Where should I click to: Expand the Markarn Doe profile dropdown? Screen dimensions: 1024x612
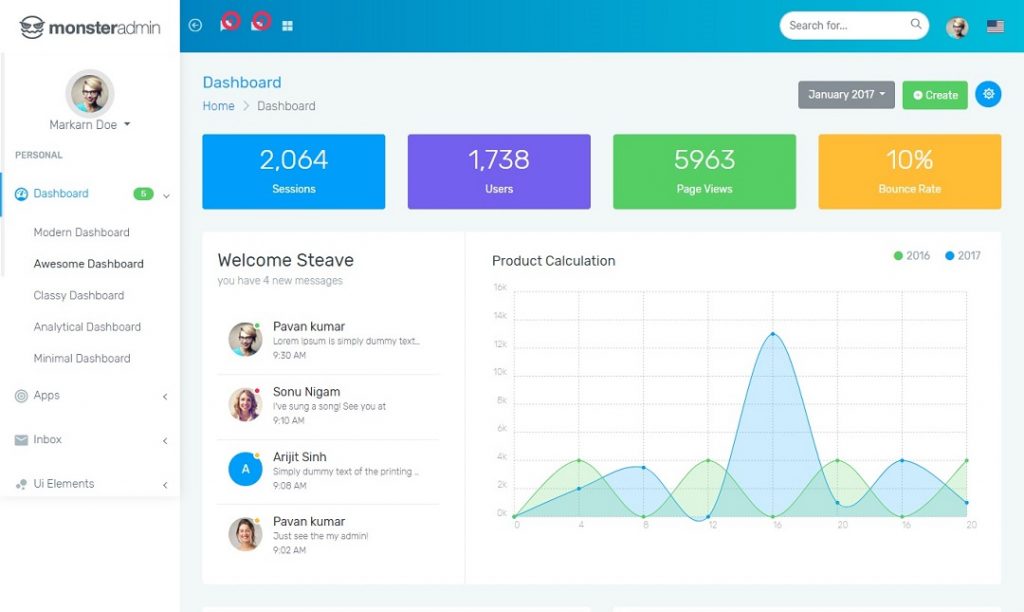point(90,124)
